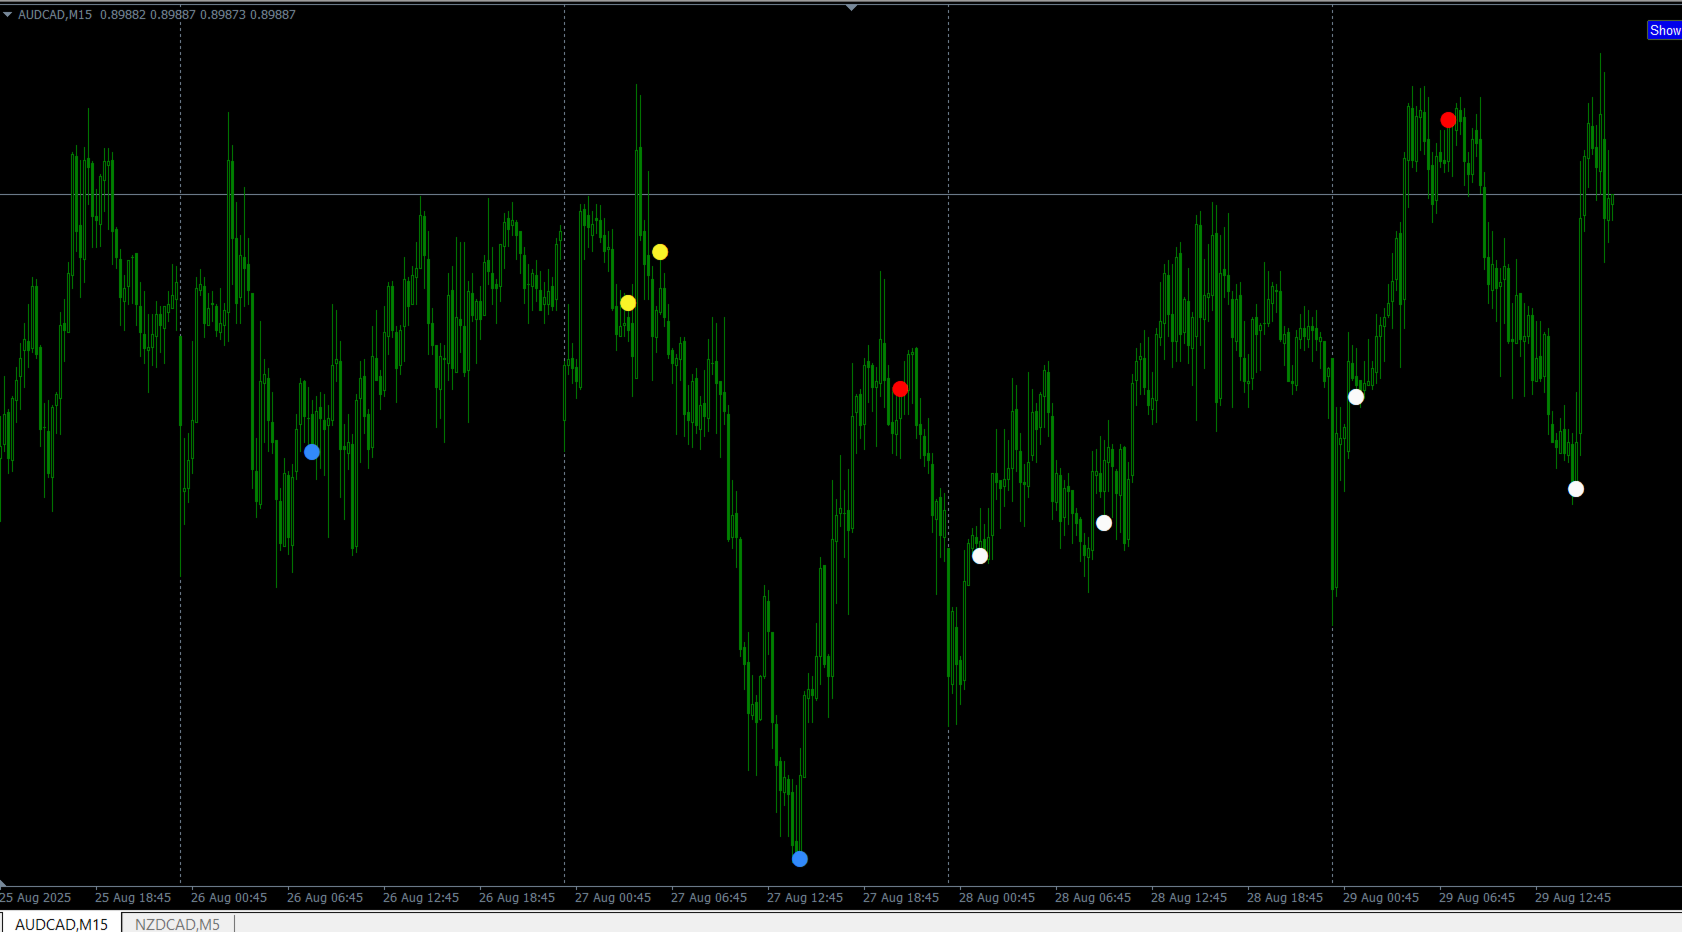The width and height of the screenshot is (1682, 932).
Task: Click the low value 0.89873 in the header
Action: click(x=222, y=15)
